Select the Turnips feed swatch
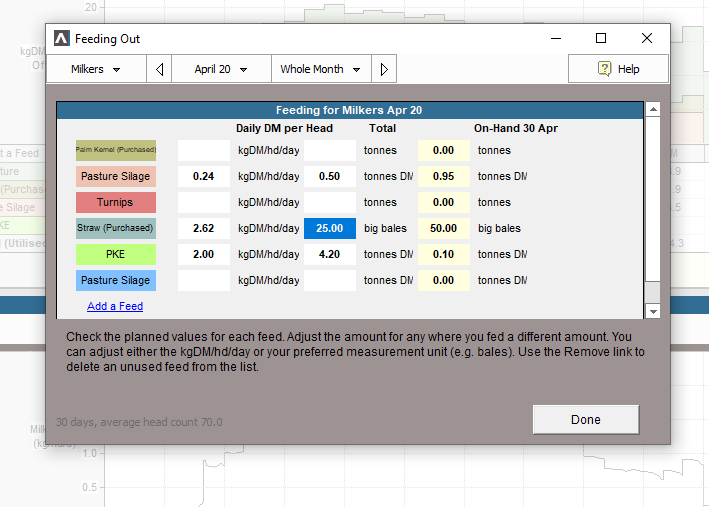The height and width of the screenshot is (507, 709). (x=116, y=202)
